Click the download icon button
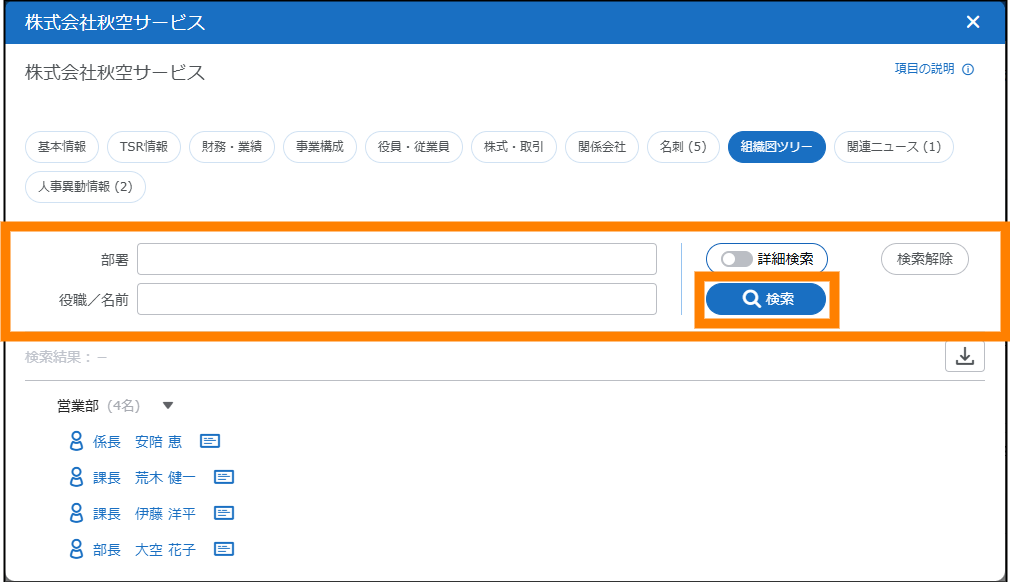The width and height of the screenshot is (1010, 582). [x=964, y=356]
